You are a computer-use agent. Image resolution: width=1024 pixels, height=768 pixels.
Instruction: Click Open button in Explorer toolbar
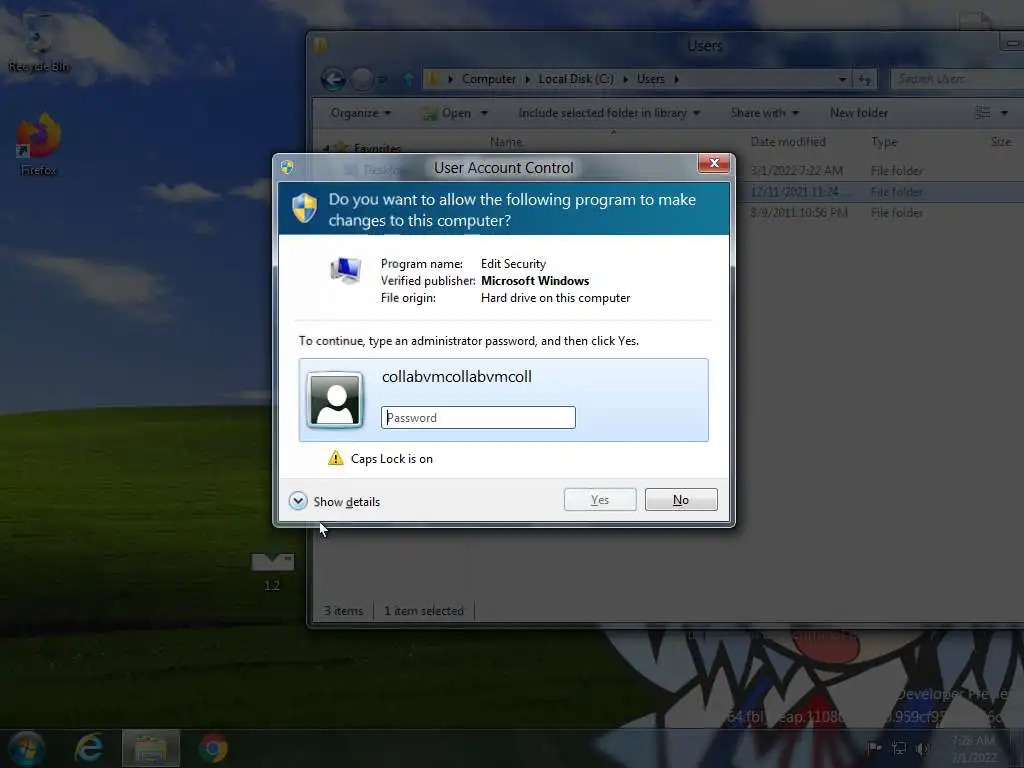pyautogui.click(x=448, y=113)
